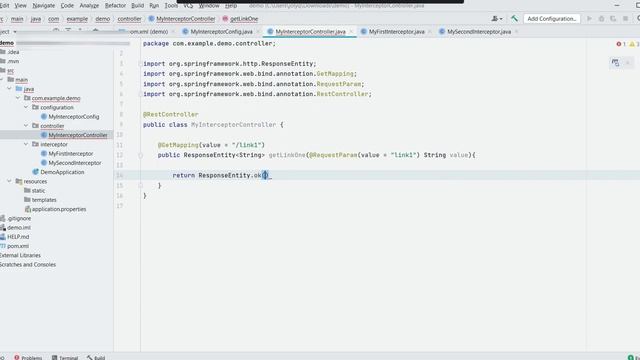Click the controller breadcrumb in navigation bar

pyautogui.click(x=129, y=19)
